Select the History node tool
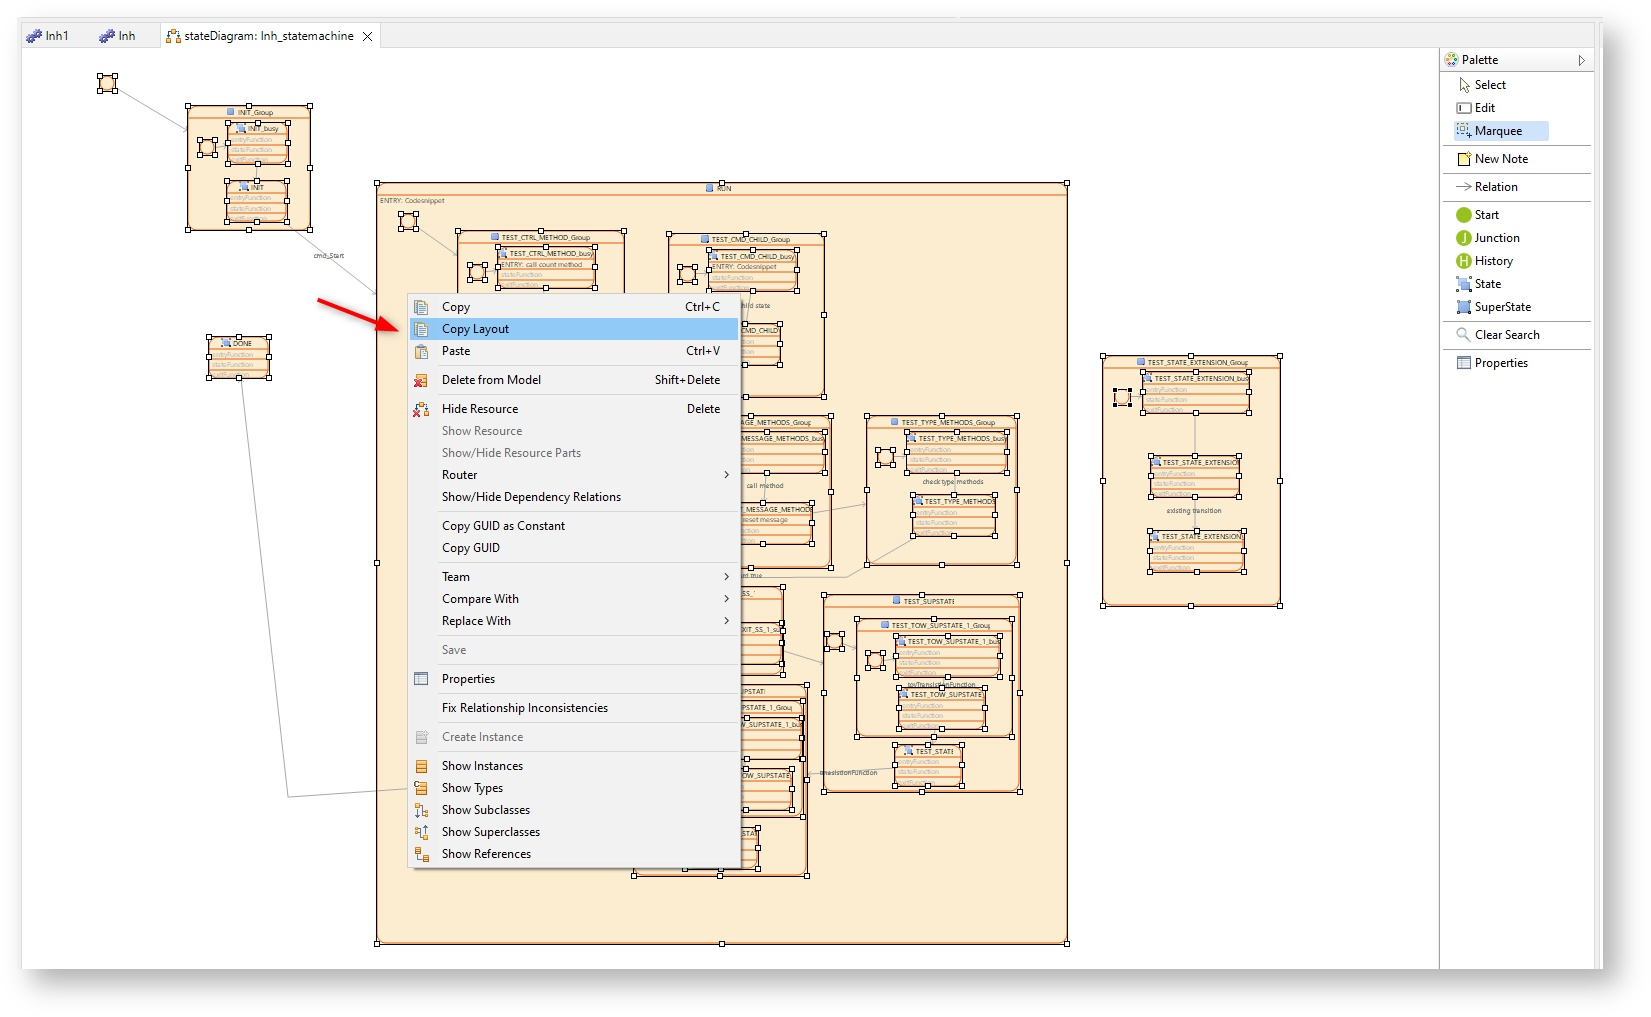1651x1017 pixels. [x=1493, y=261]
